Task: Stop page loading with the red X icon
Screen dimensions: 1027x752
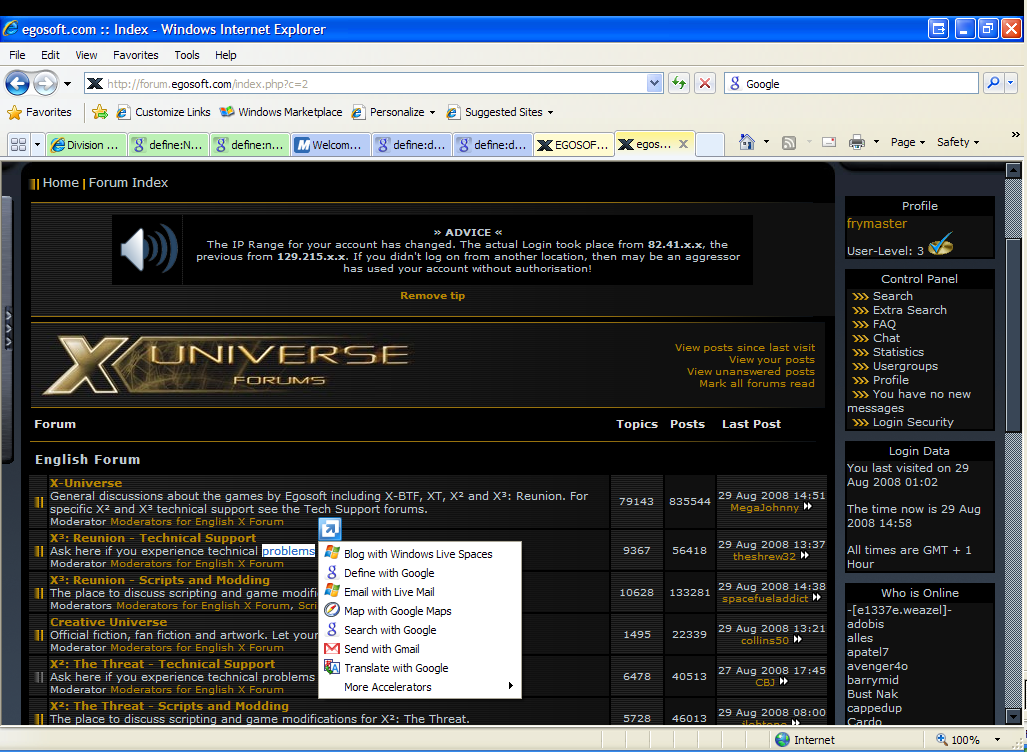Action: (705, 83)
